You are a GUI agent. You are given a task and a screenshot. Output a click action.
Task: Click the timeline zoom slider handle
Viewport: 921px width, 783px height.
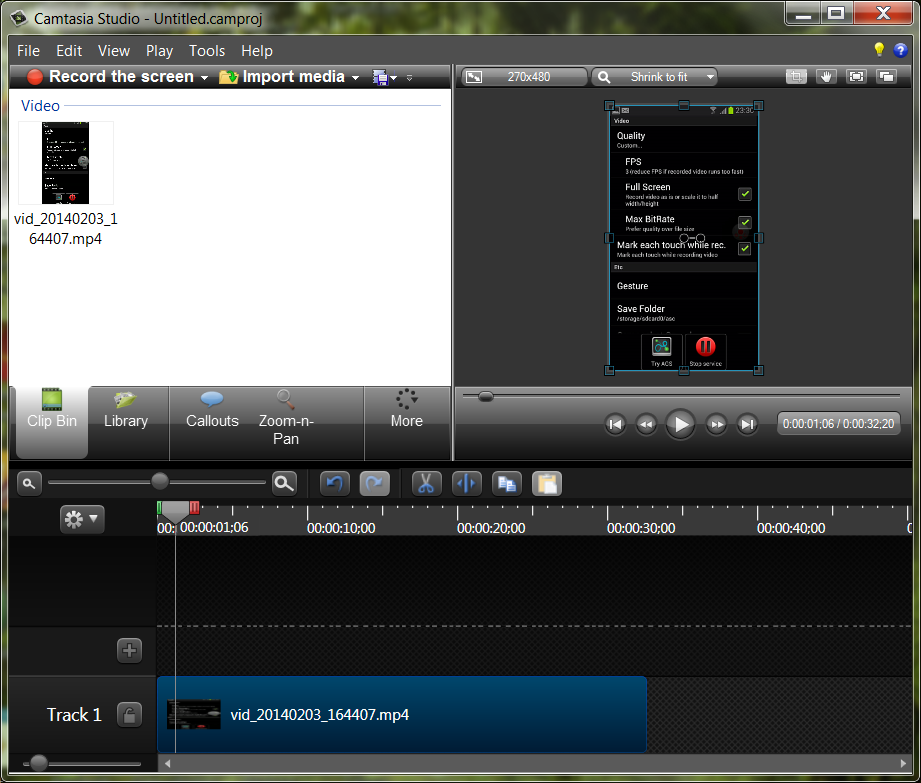point(160,482)
